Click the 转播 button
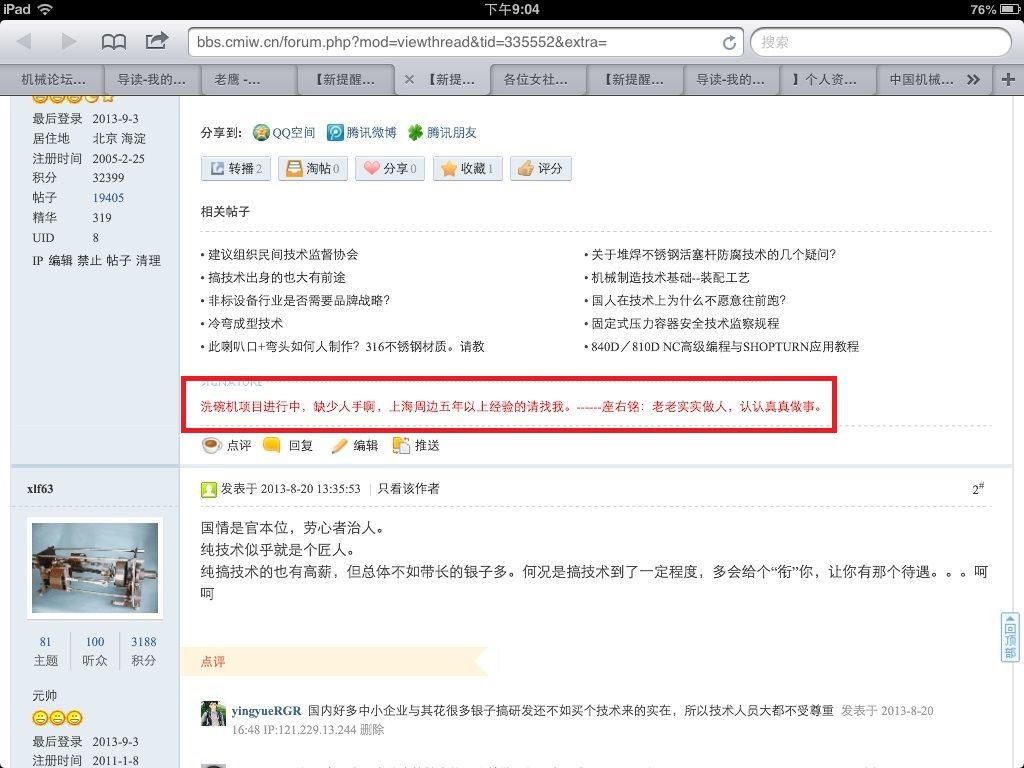This screenshot has height=768, width=1024. [236, 169]
